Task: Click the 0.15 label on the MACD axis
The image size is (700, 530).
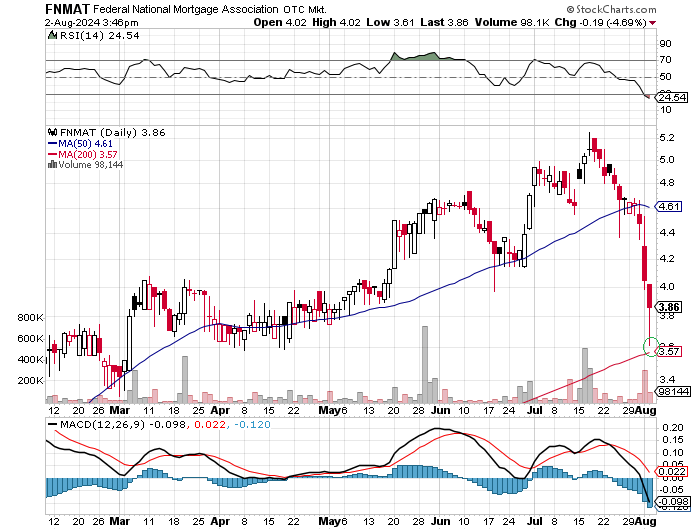Action: (x=673, y=440)
